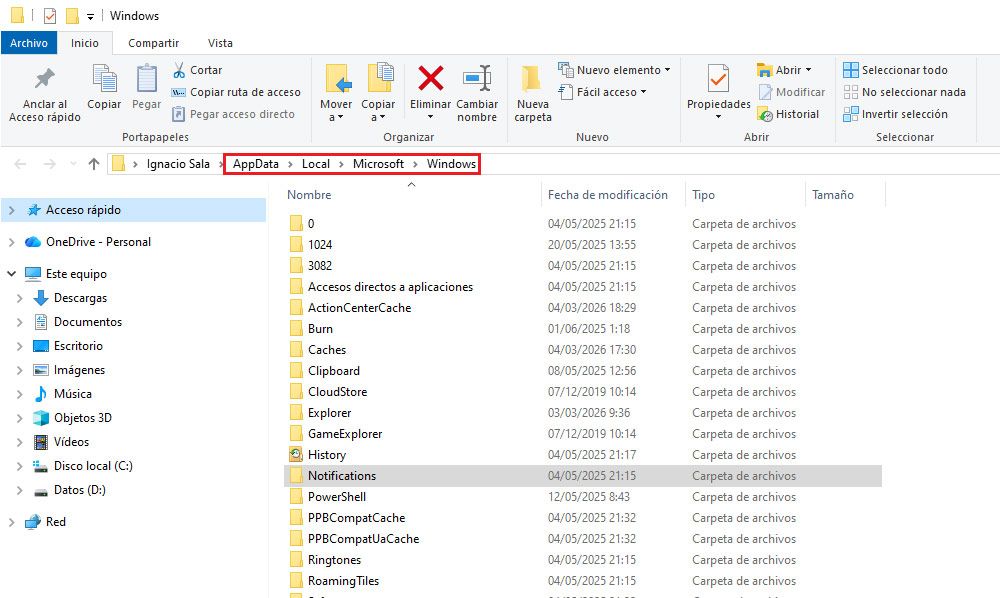1000x598 pixels.
Task: Sort by Tamaño column header
Action: pyautogui.click(x=833, y=195)
